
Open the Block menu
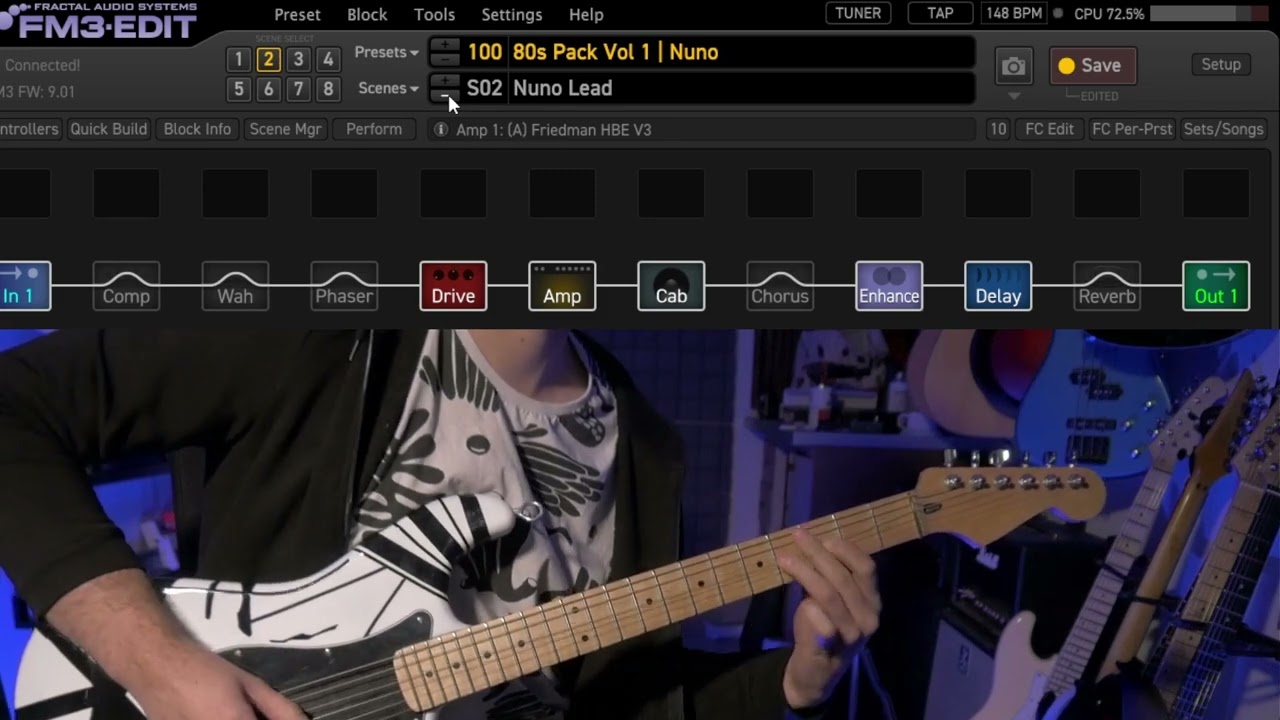coord(367,15)
